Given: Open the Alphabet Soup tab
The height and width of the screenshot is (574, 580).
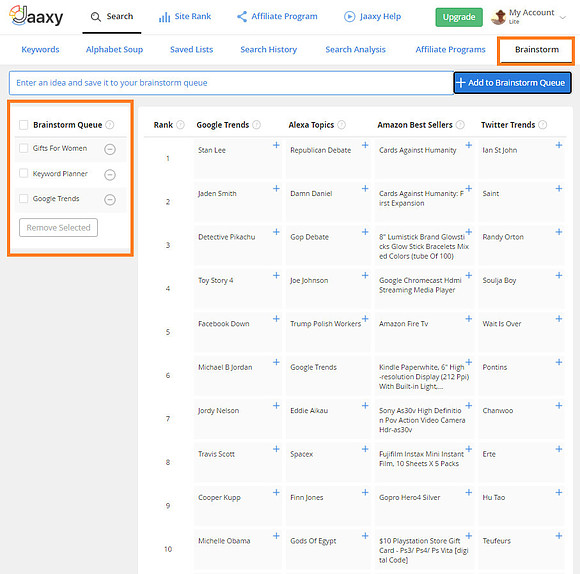Looking at the screenshot, I should point(114,50).
